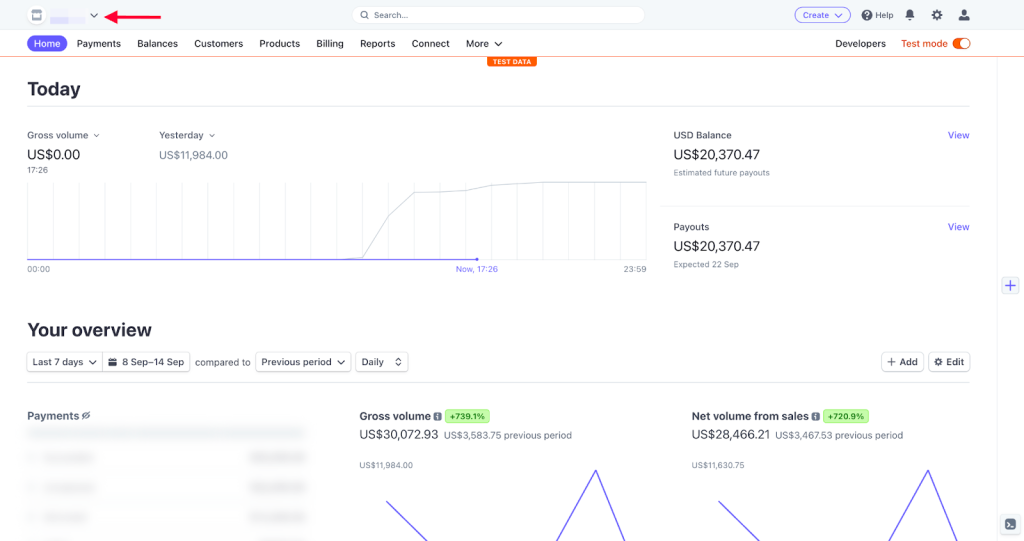1024x541 pixels.
Task: Open the Payments tab
Action: click(x=98, y=44)
